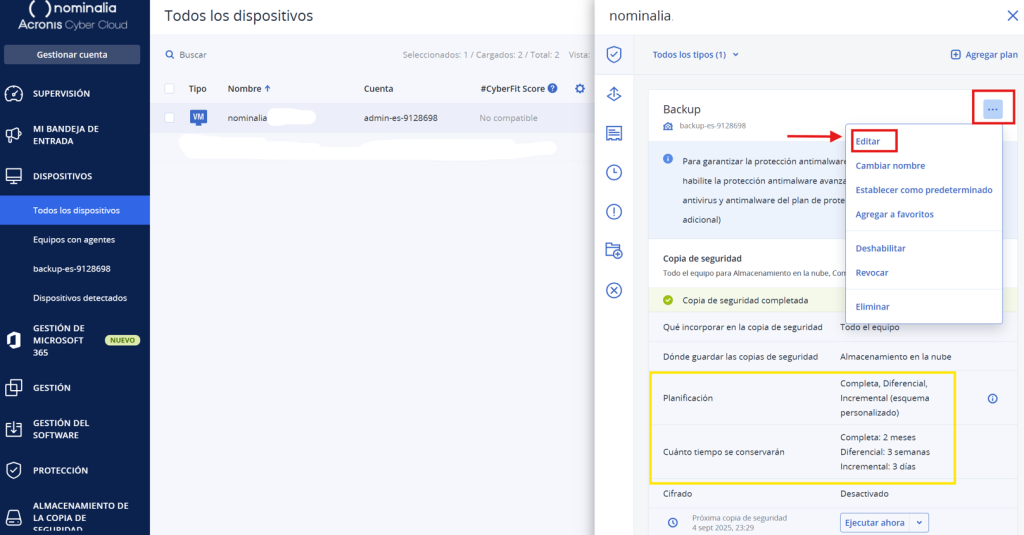Choose Deshabilitar in the plan menu
This screenshot has width=1024, height=535.
pyautogui.click(x=880, y=248)
